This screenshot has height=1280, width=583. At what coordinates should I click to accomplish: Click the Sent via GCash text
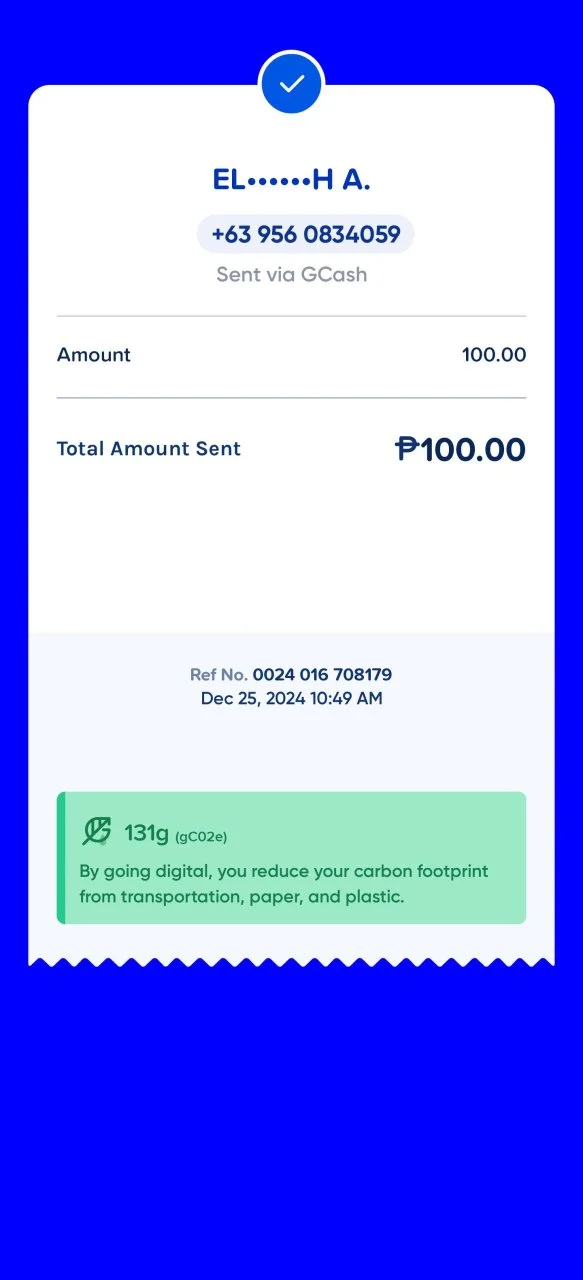tap(291, 274)
